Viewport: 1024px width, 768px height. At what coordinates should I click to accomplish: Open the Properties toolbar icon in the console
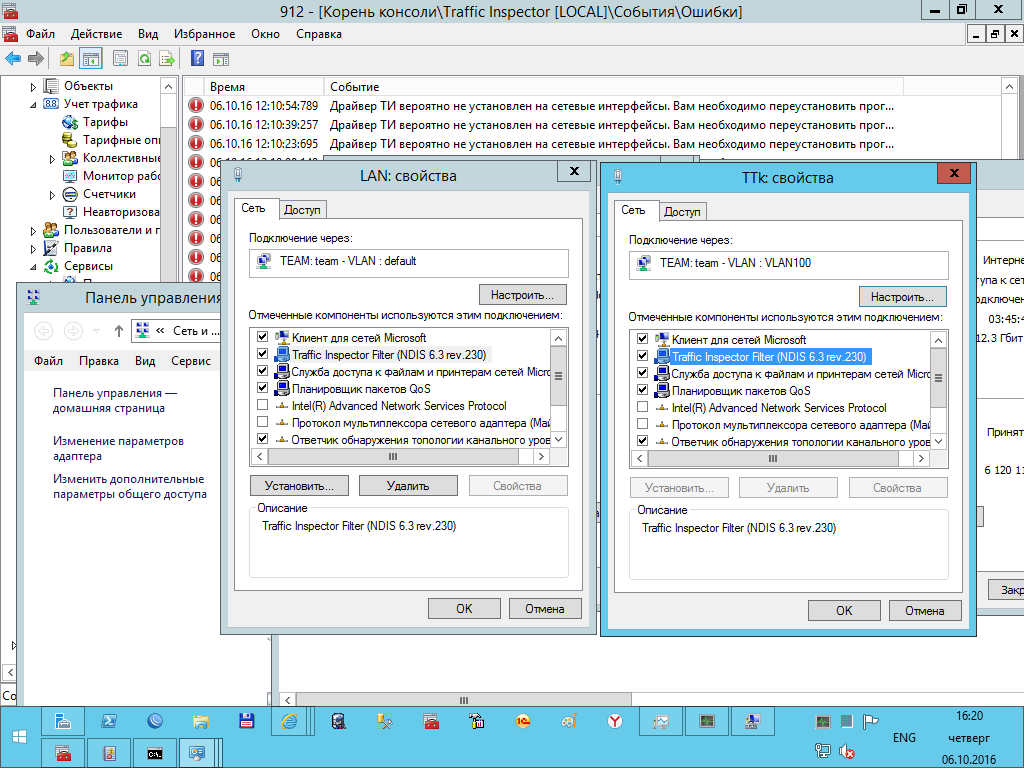pos(120,59)
